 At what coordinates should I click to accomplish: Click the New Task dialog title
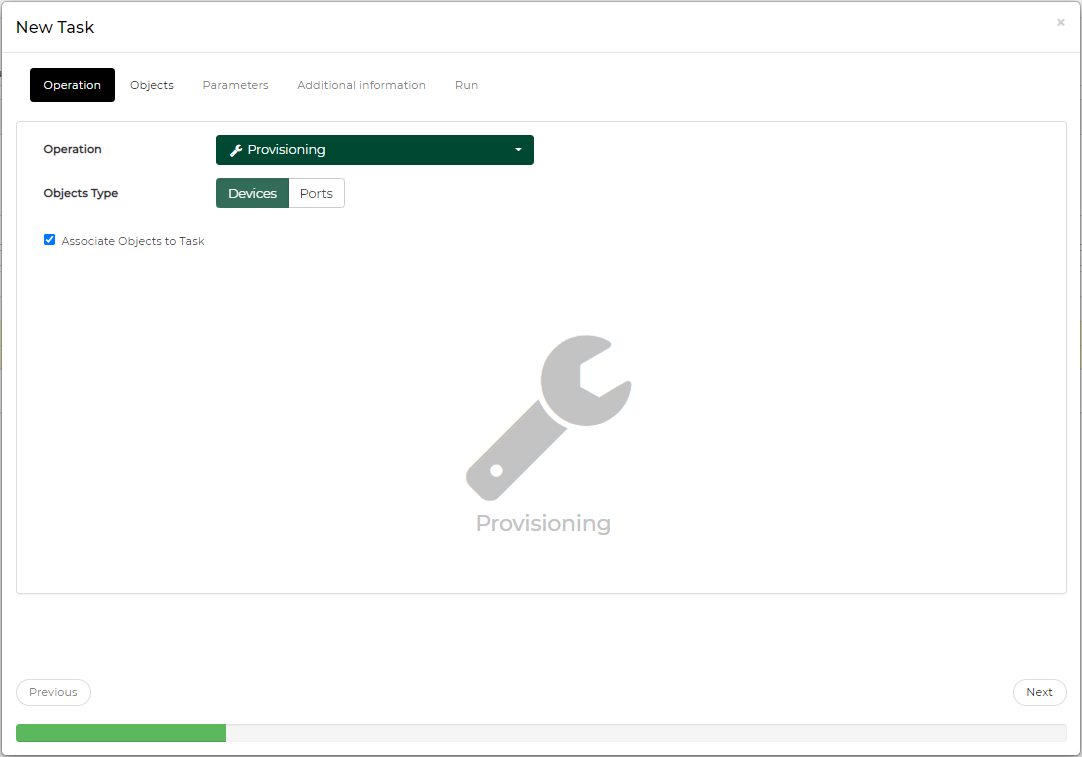click(x=55, y=27)
